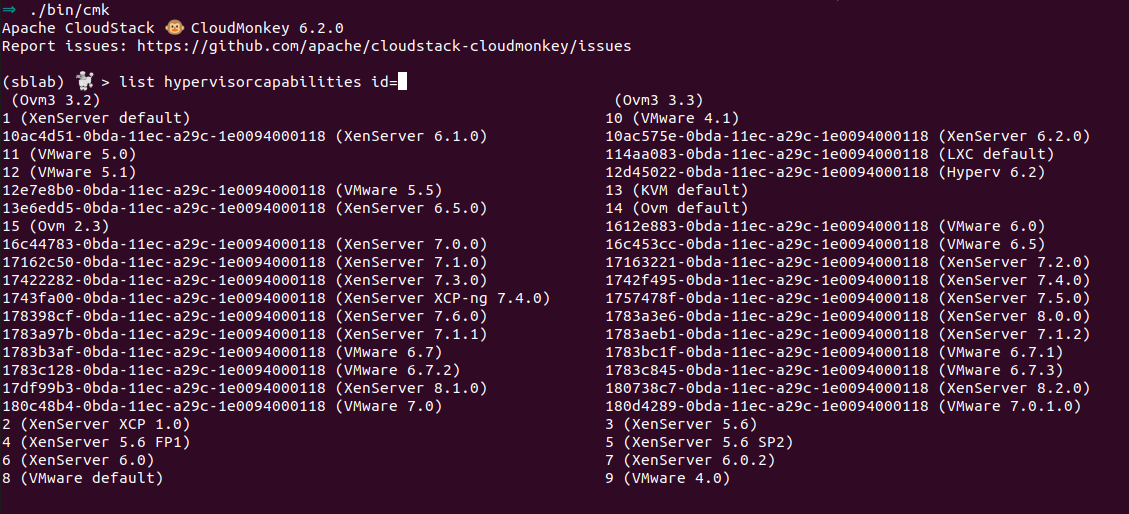The image size is (1129, 514).
Task: Select the VMware 6.7.2 entry
Action: (x=231, y=370)
